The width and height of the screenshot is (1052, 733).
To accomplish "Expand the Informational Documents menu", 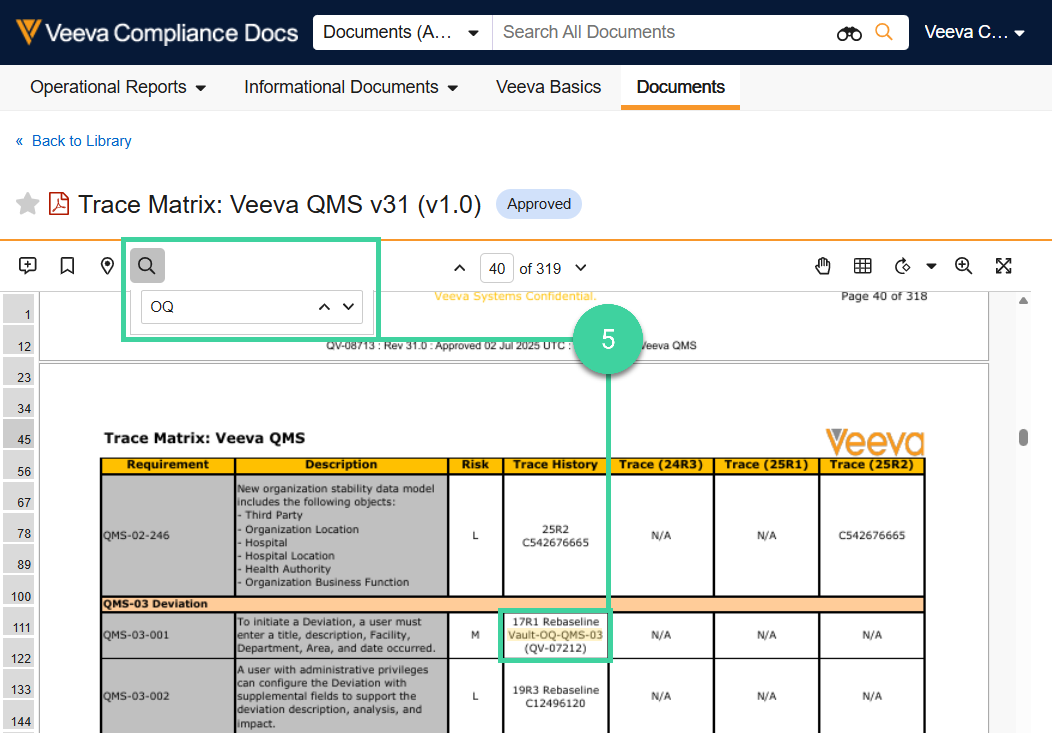I will [x=351, y=87].
